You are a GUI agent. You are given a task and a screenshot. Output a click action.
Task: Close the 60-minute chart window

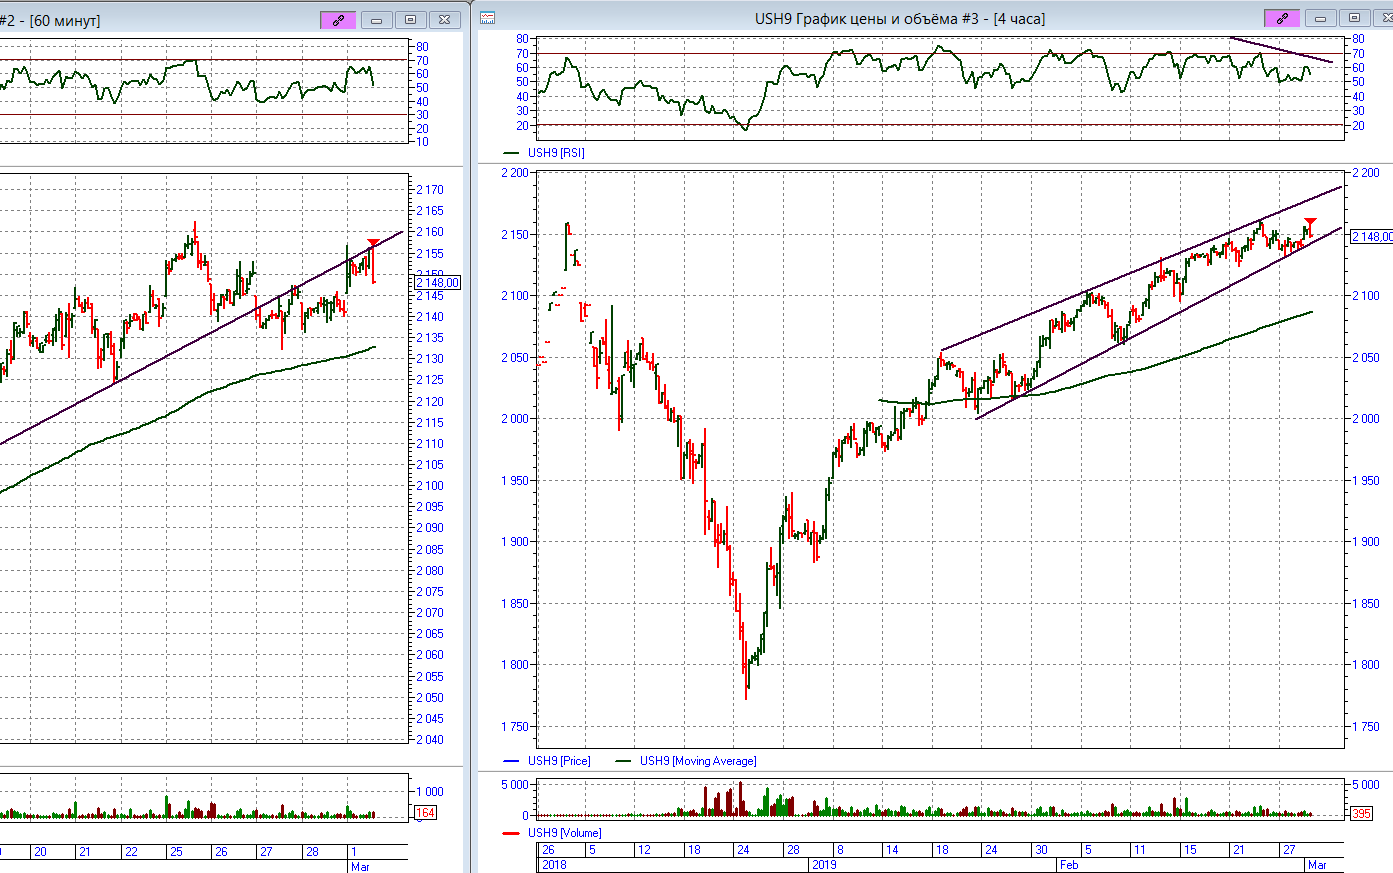(x=445, y=20)
